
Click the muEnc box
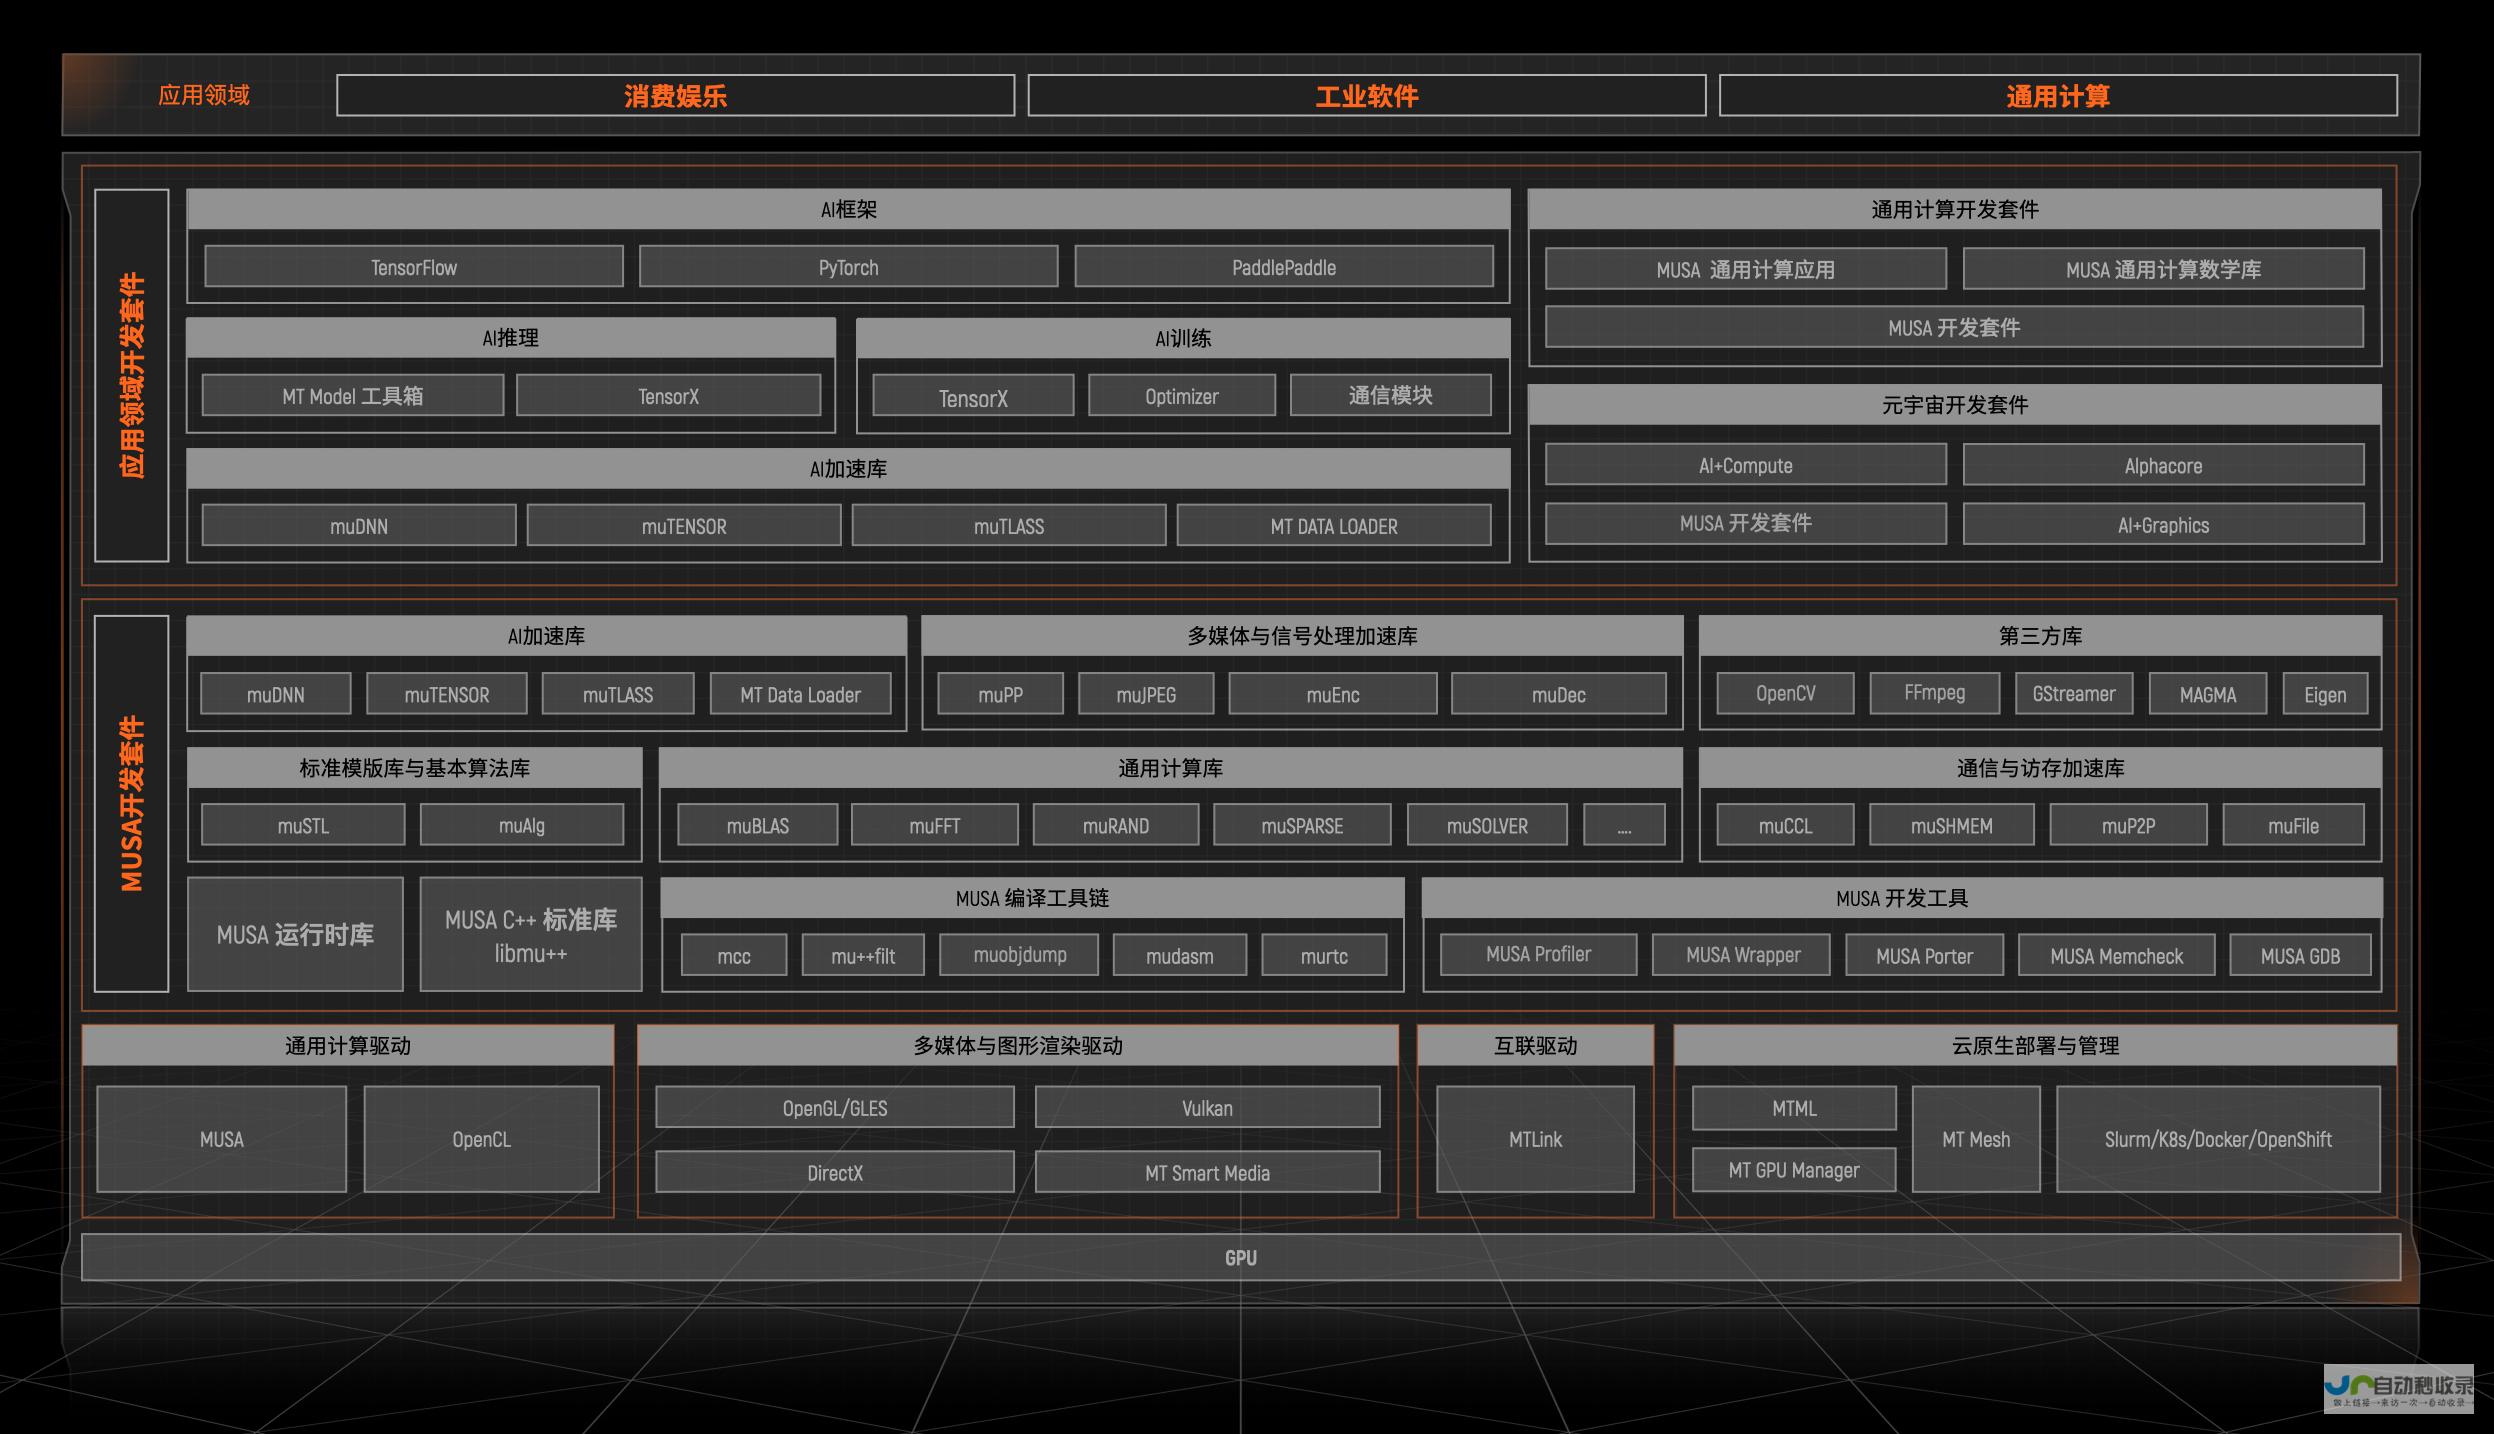point(1333,694)
